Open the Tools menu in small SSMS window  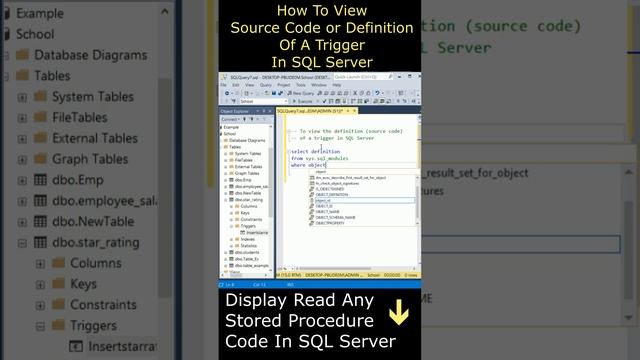click(301, 85)
